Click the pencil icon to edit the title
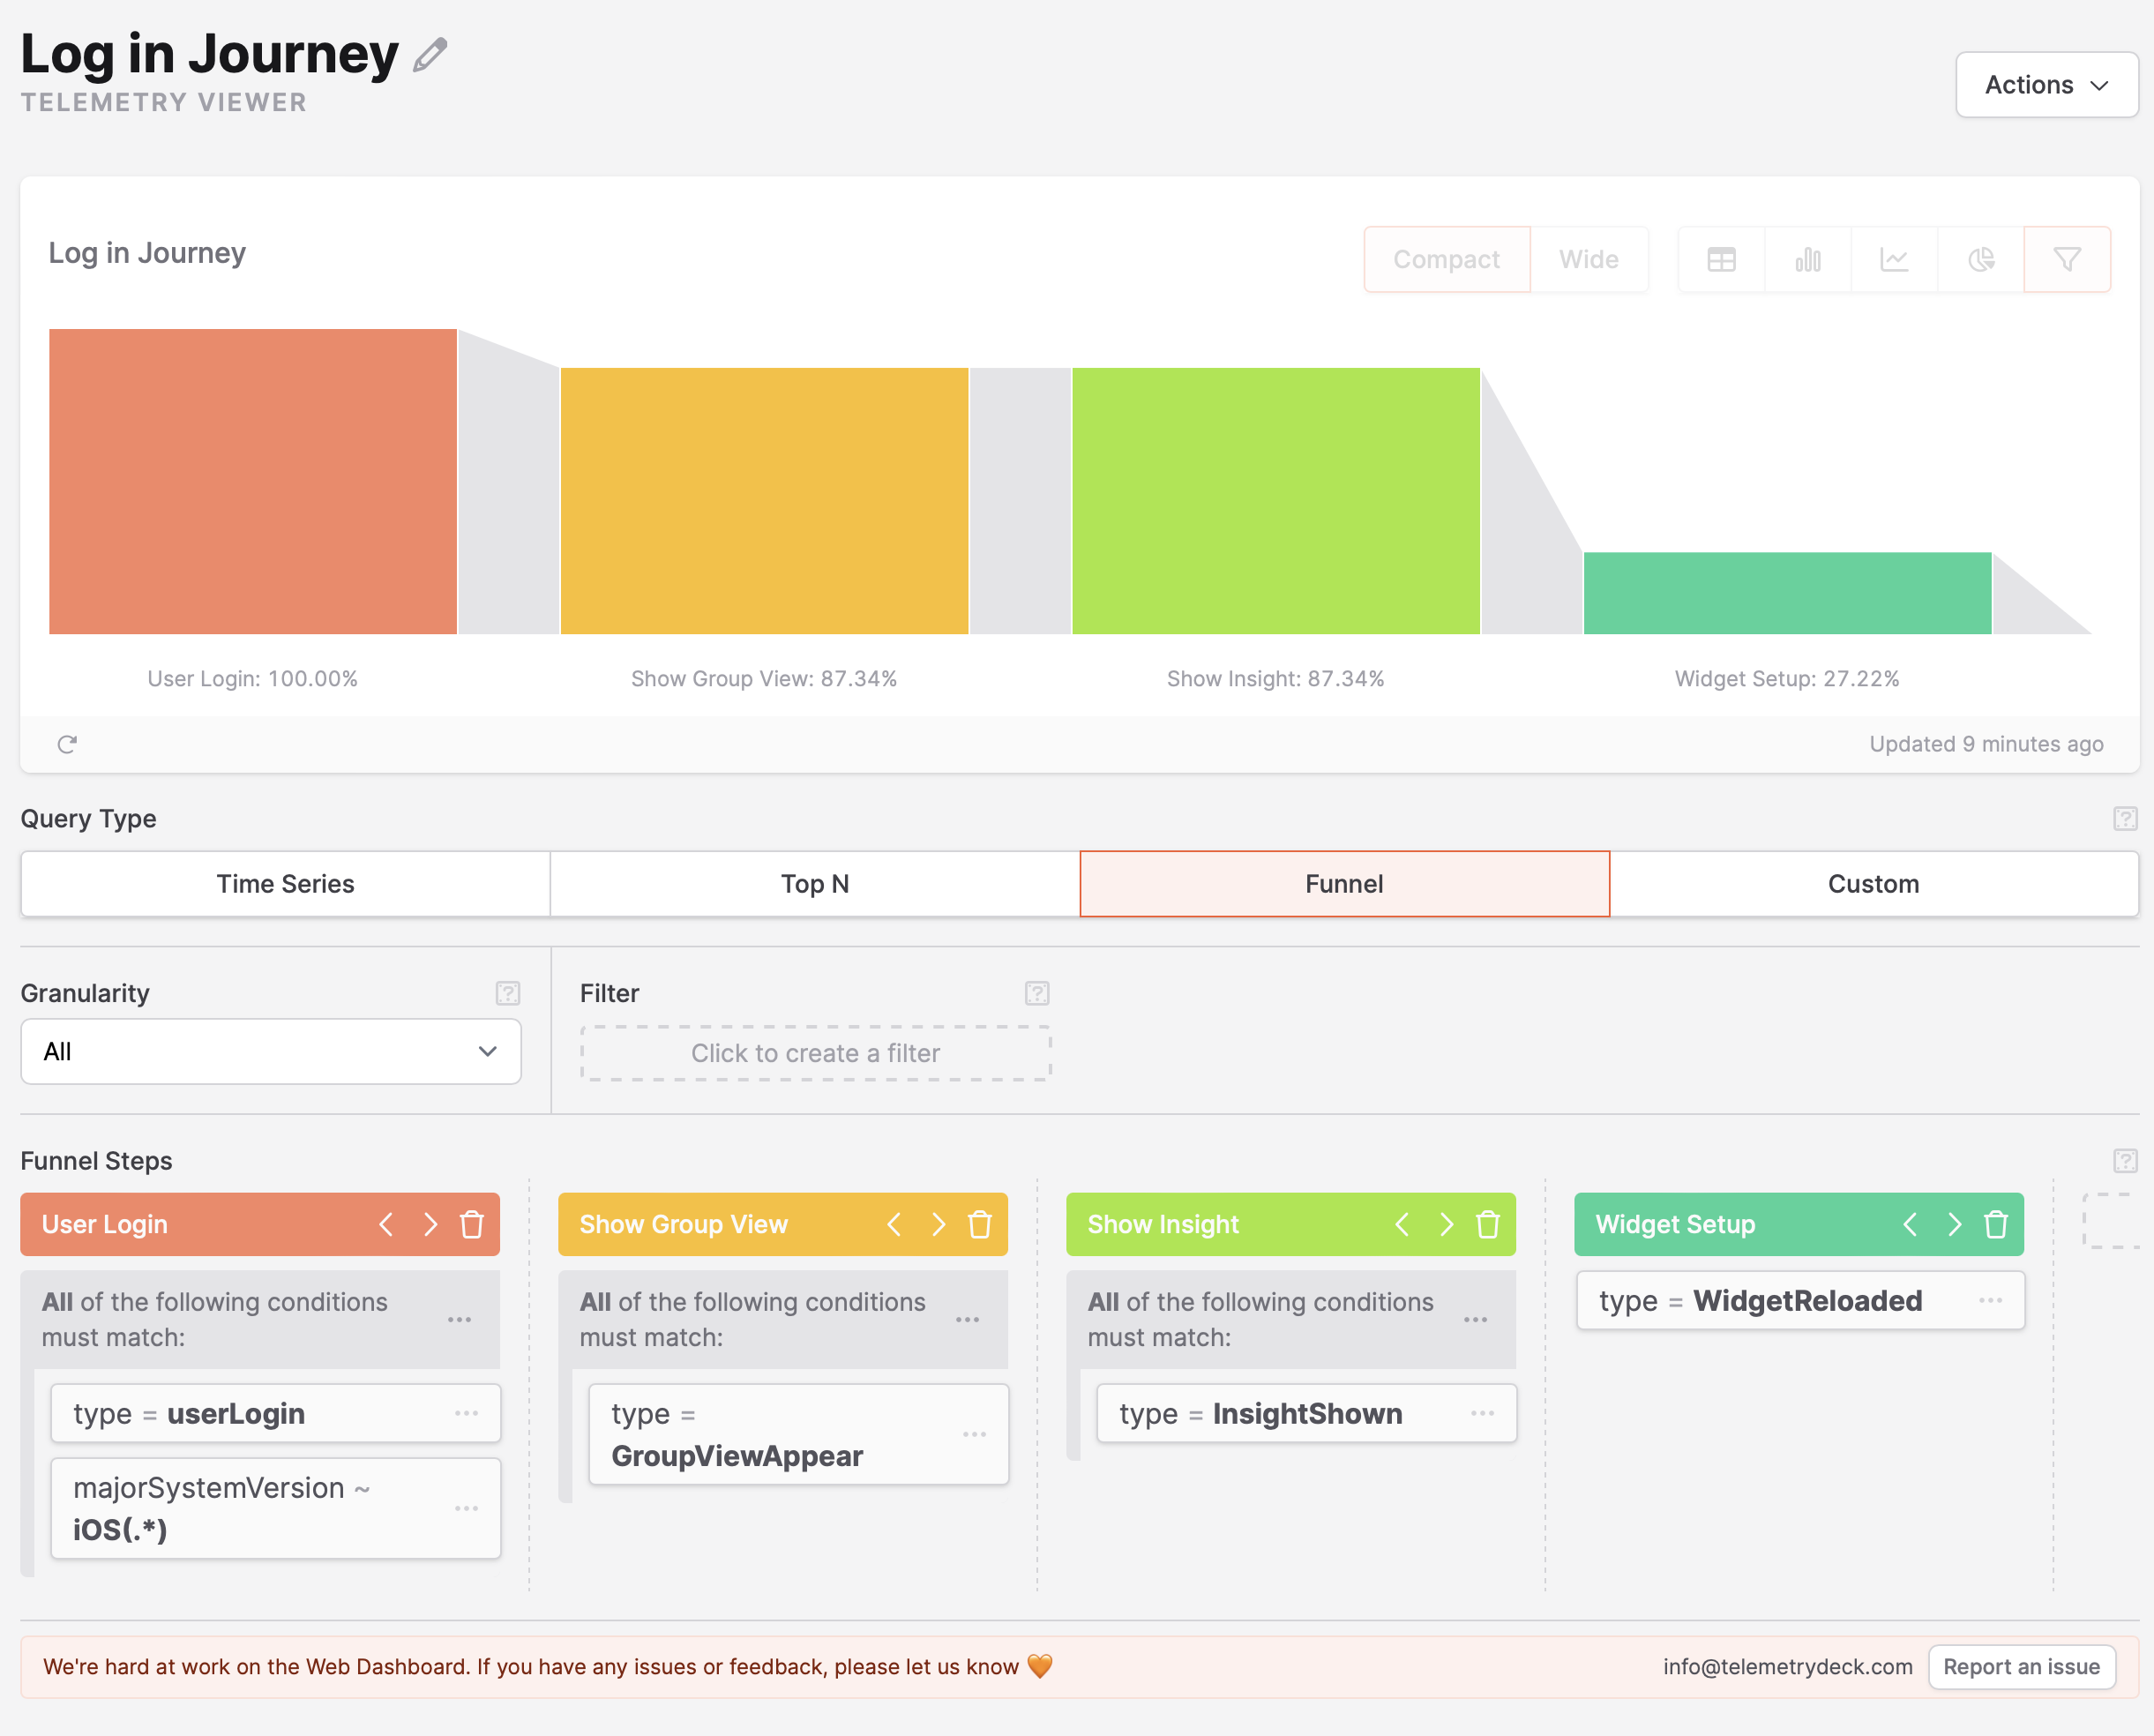 point(430,55)
